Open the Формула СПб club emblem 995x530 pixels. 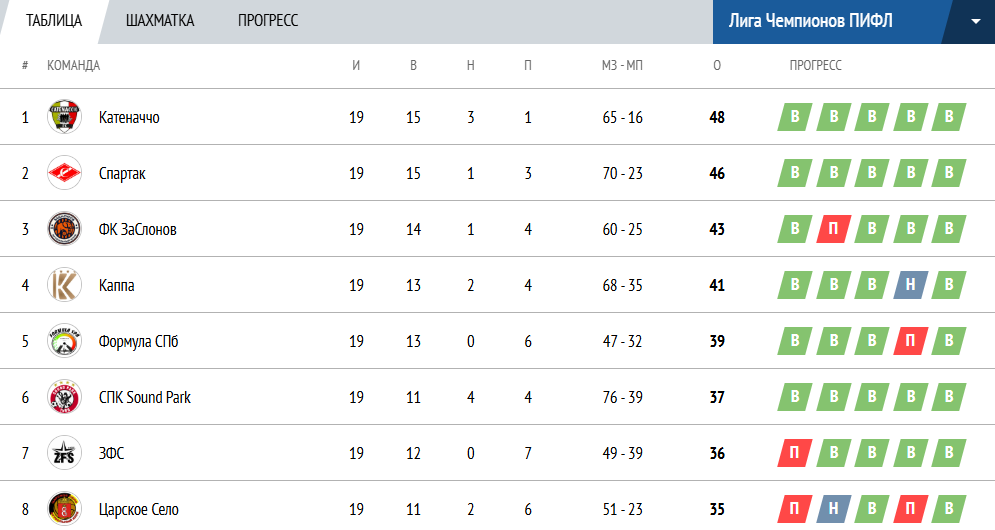[x=64, y=341]
